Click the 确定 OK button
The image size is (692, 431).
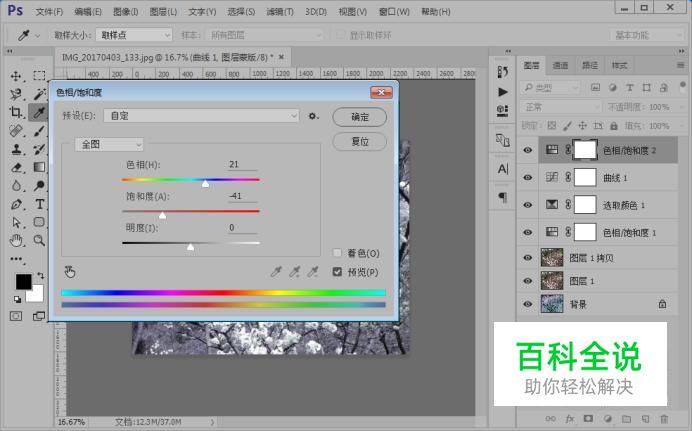(360, 117)
